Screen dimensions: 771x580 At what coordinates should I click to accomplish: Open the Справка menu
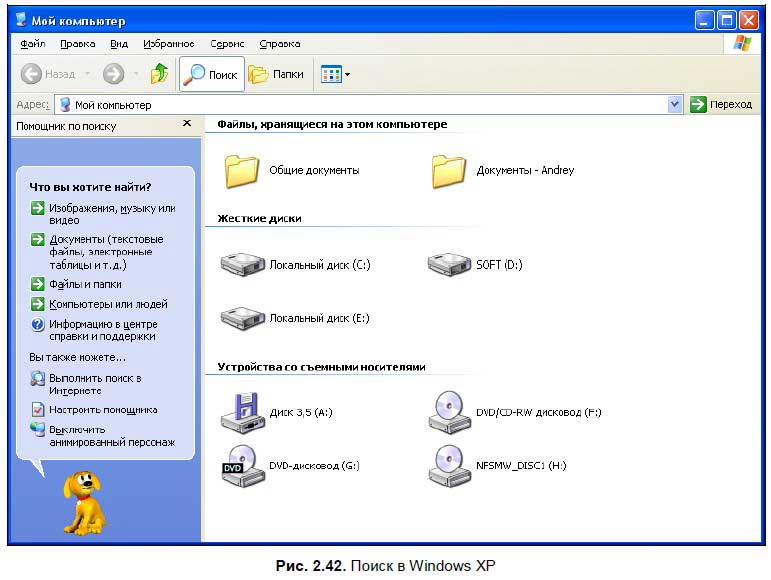280,44
